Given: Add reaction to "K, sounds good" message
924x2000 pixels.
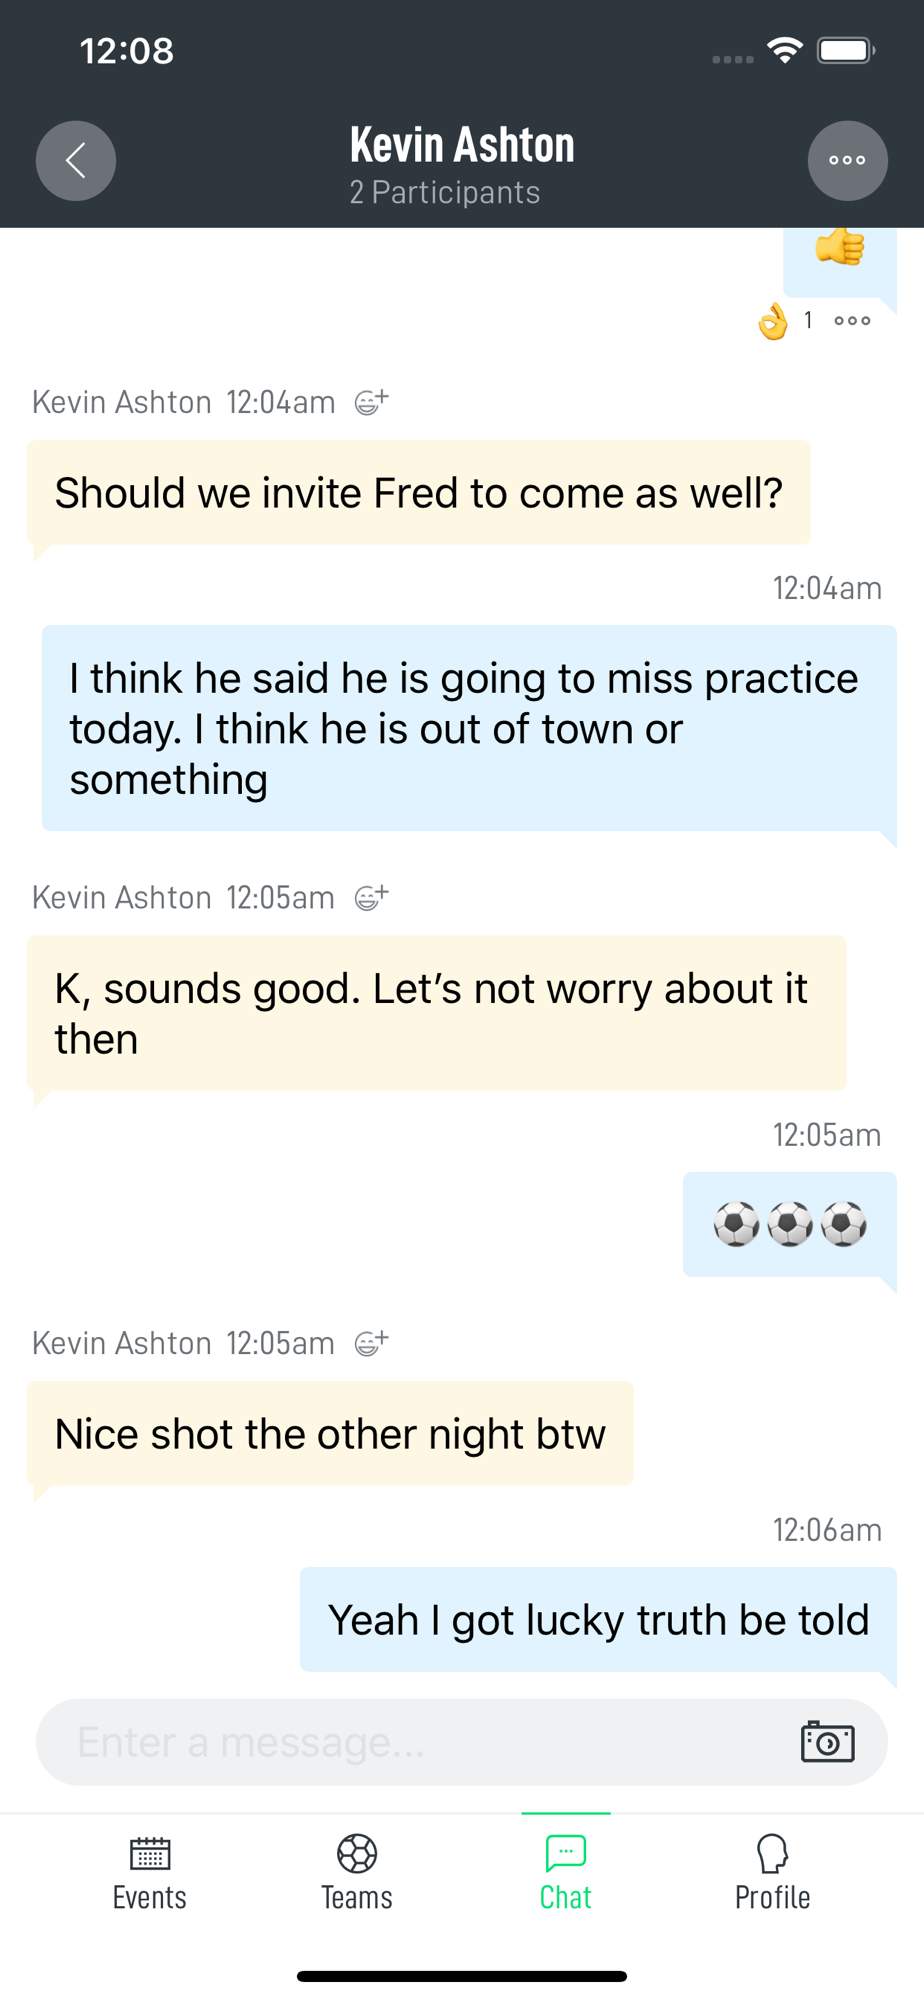Looking at the screenshot, I should coord(371,897).
